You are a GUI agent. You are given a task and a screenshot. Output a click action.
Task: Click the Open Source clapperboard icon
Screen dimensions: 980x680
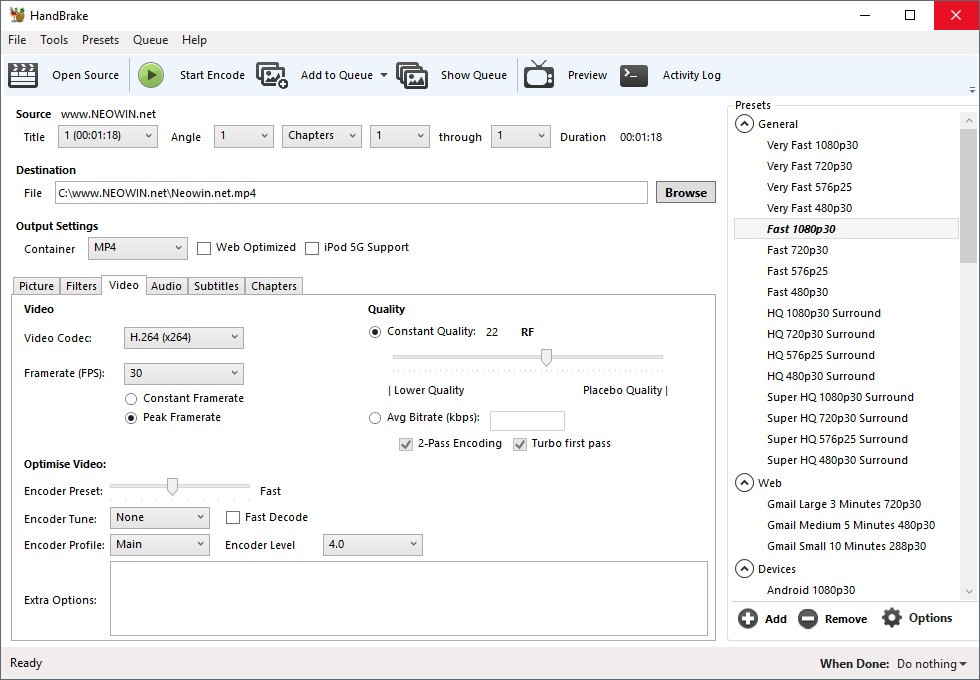pos(23,75)
